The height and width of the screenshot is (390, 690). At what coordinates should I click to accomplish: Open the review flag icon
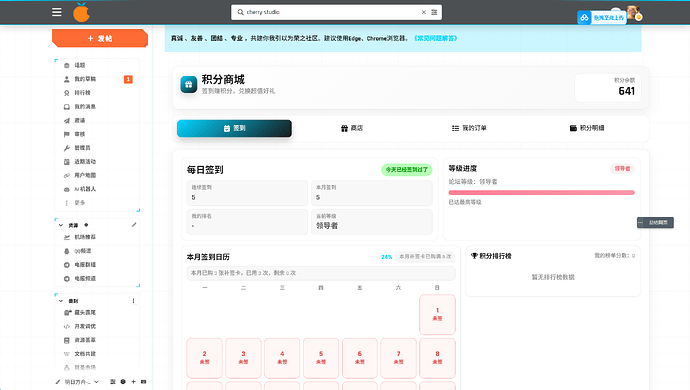[66, 134]
